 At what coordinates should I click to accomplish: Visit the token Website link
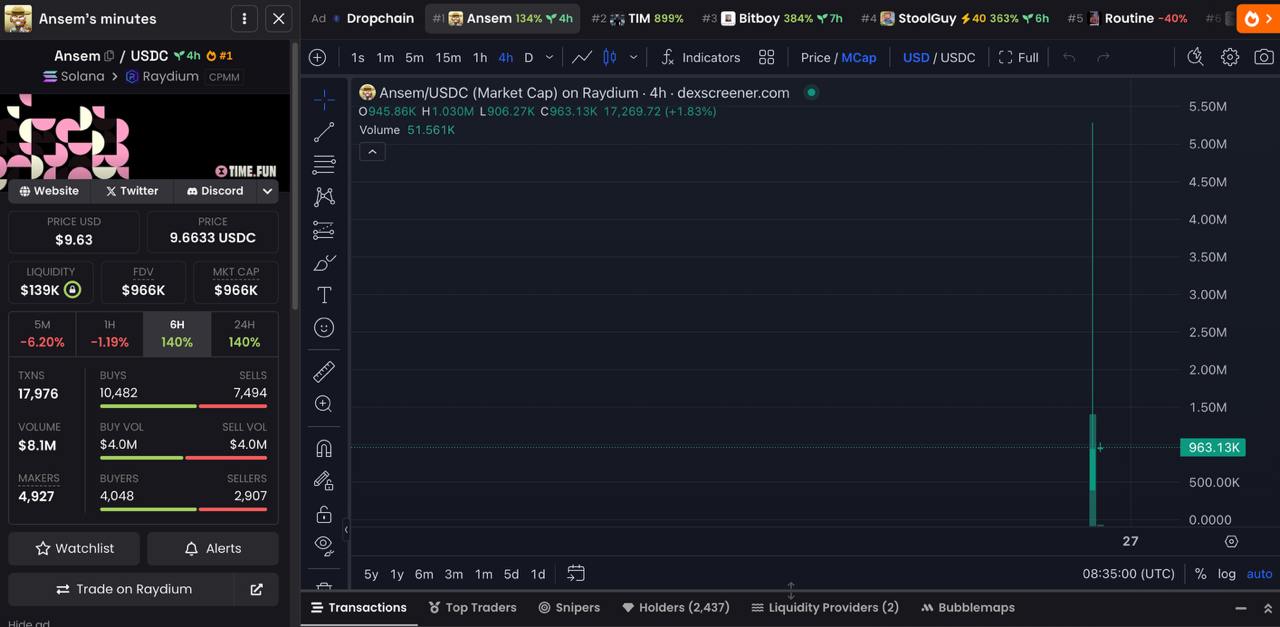point(50,191)
